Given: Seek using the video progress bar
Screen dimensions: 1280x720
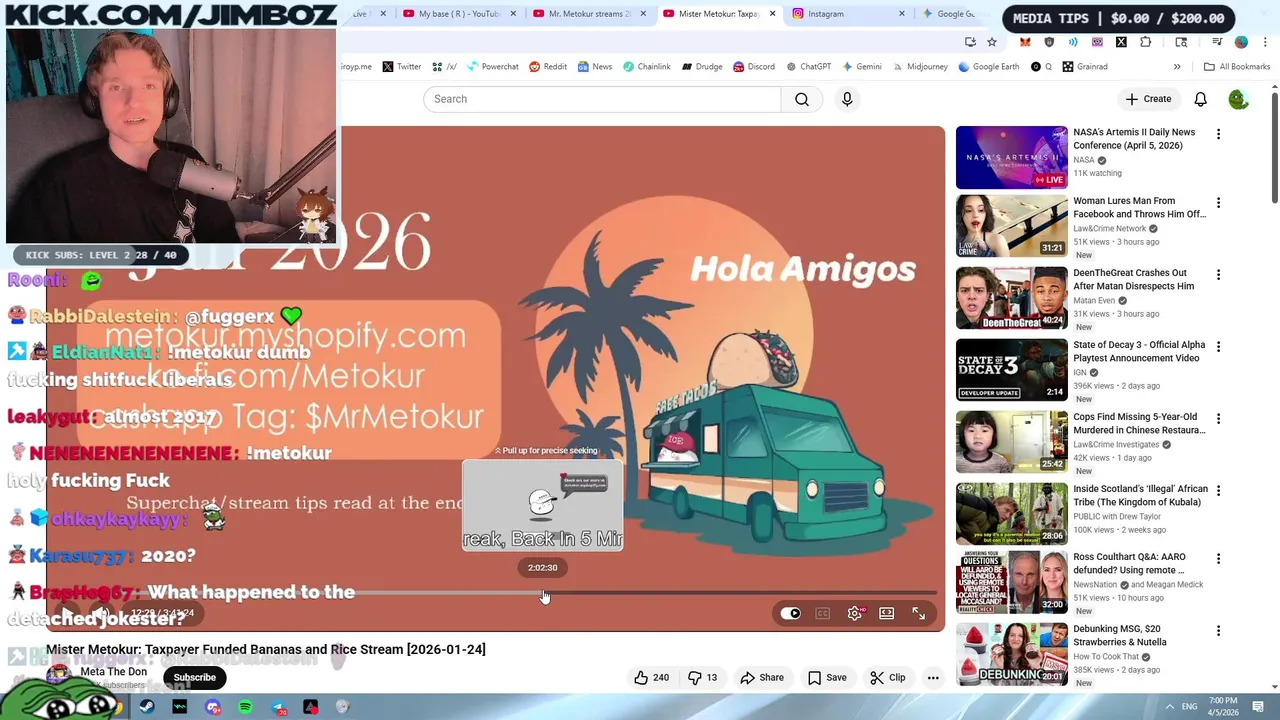Looking at the screenshot, I should pyautogui.click(x=495, y=594).
